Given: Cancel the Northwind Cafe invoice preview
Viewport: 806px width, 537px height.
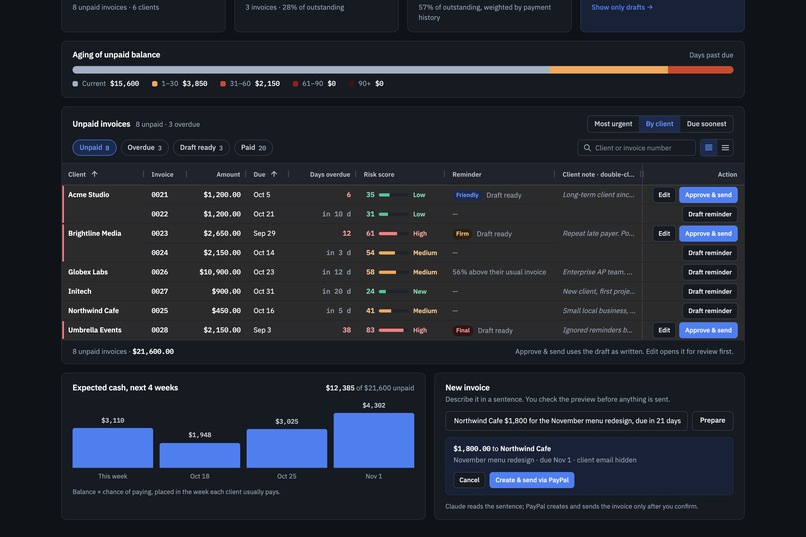Looking at the screenshot, I should (469, 480).
